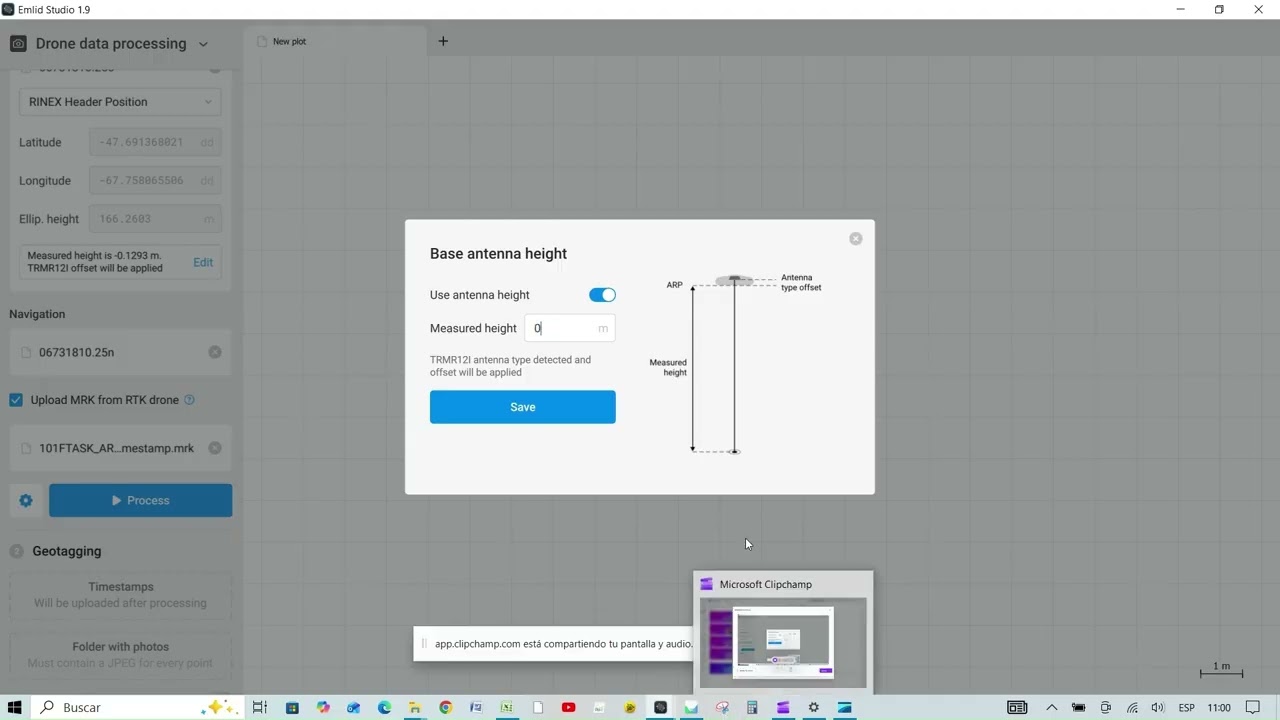Image resolution: width=1280 pixels, height=720 pixels.
Task: Click the Timestamps upload area
Action: tap(120, 595)
